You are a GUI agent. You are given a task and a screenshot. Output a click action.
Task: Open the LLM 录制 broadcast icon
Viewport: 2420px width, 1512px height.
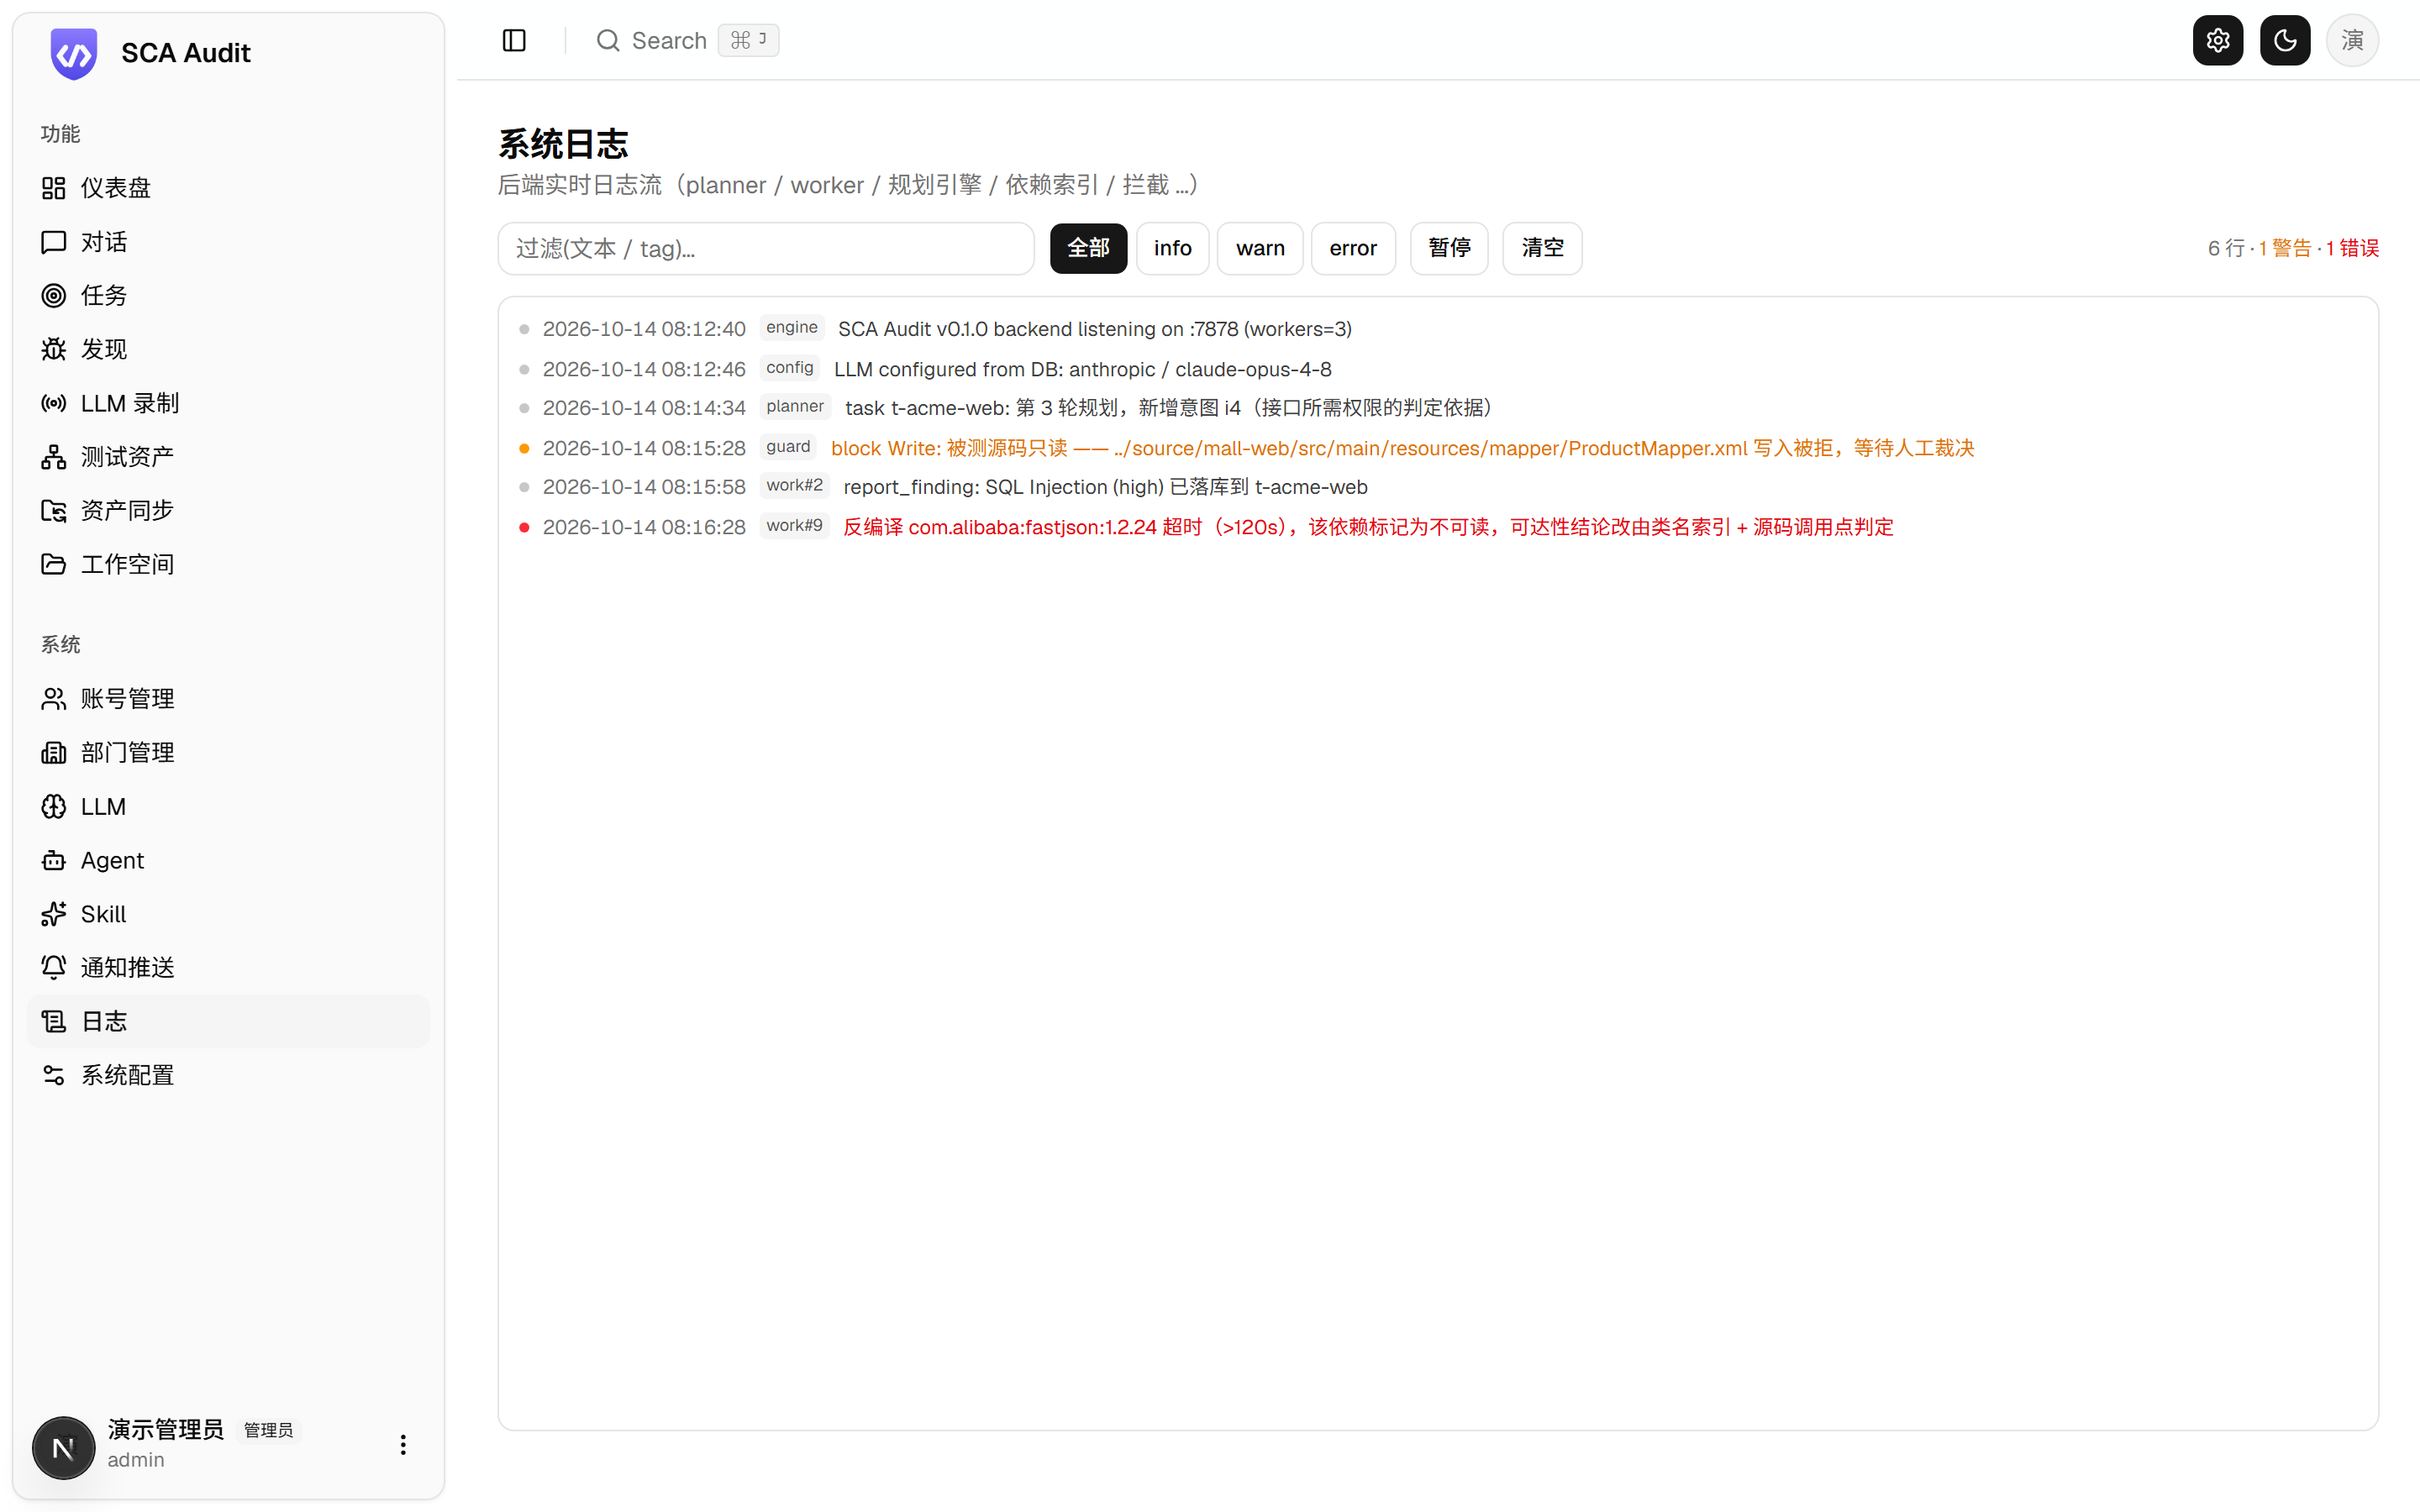54,403
